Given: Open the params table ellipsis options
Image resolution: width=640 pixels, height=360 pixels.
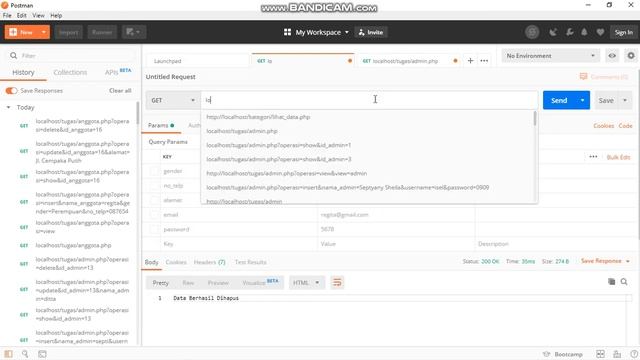Looking at the screenshot, I should [593, 157].
